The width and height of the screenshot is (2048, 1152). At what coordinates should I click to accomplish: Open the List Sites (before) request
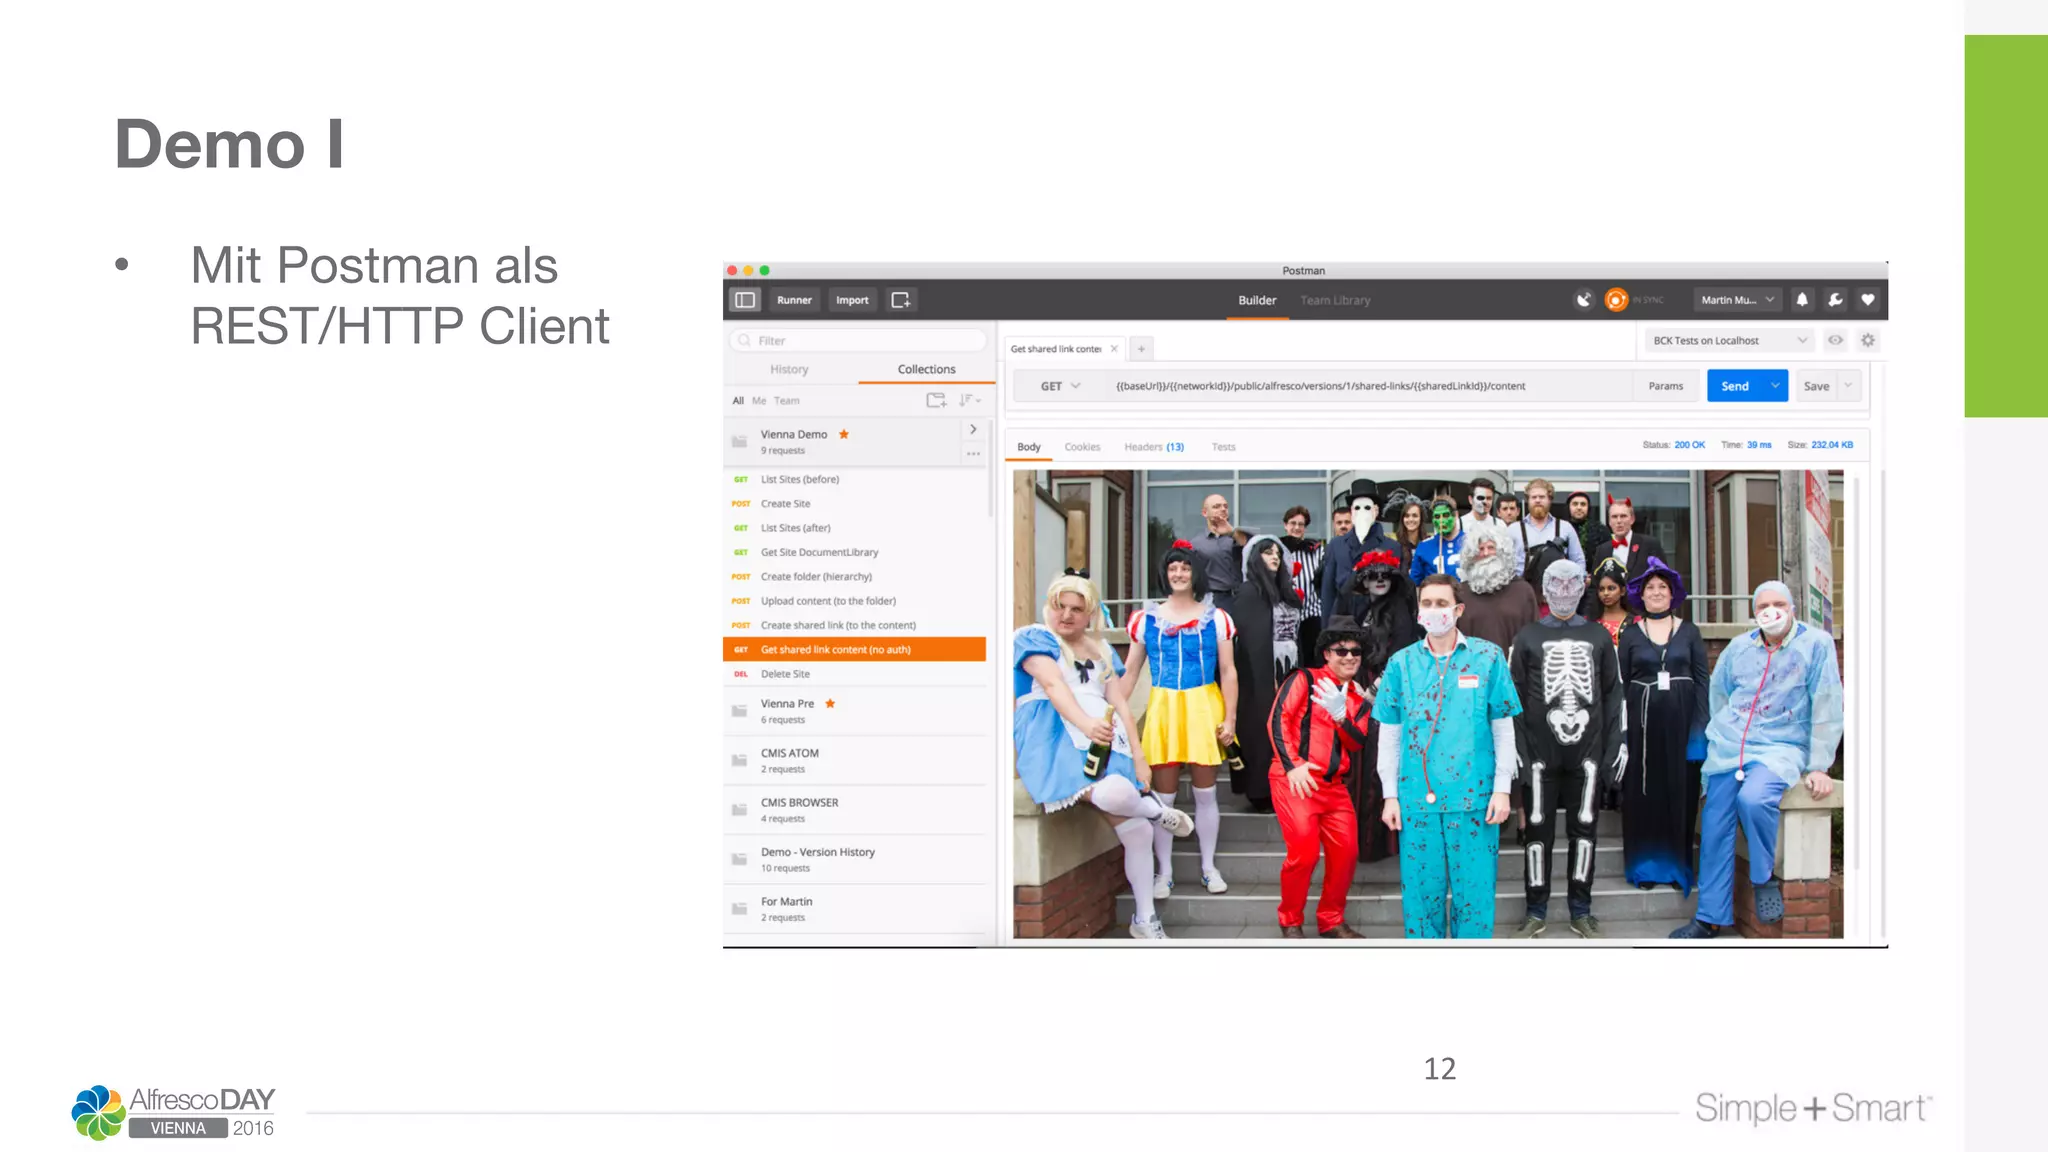[855, 480]
